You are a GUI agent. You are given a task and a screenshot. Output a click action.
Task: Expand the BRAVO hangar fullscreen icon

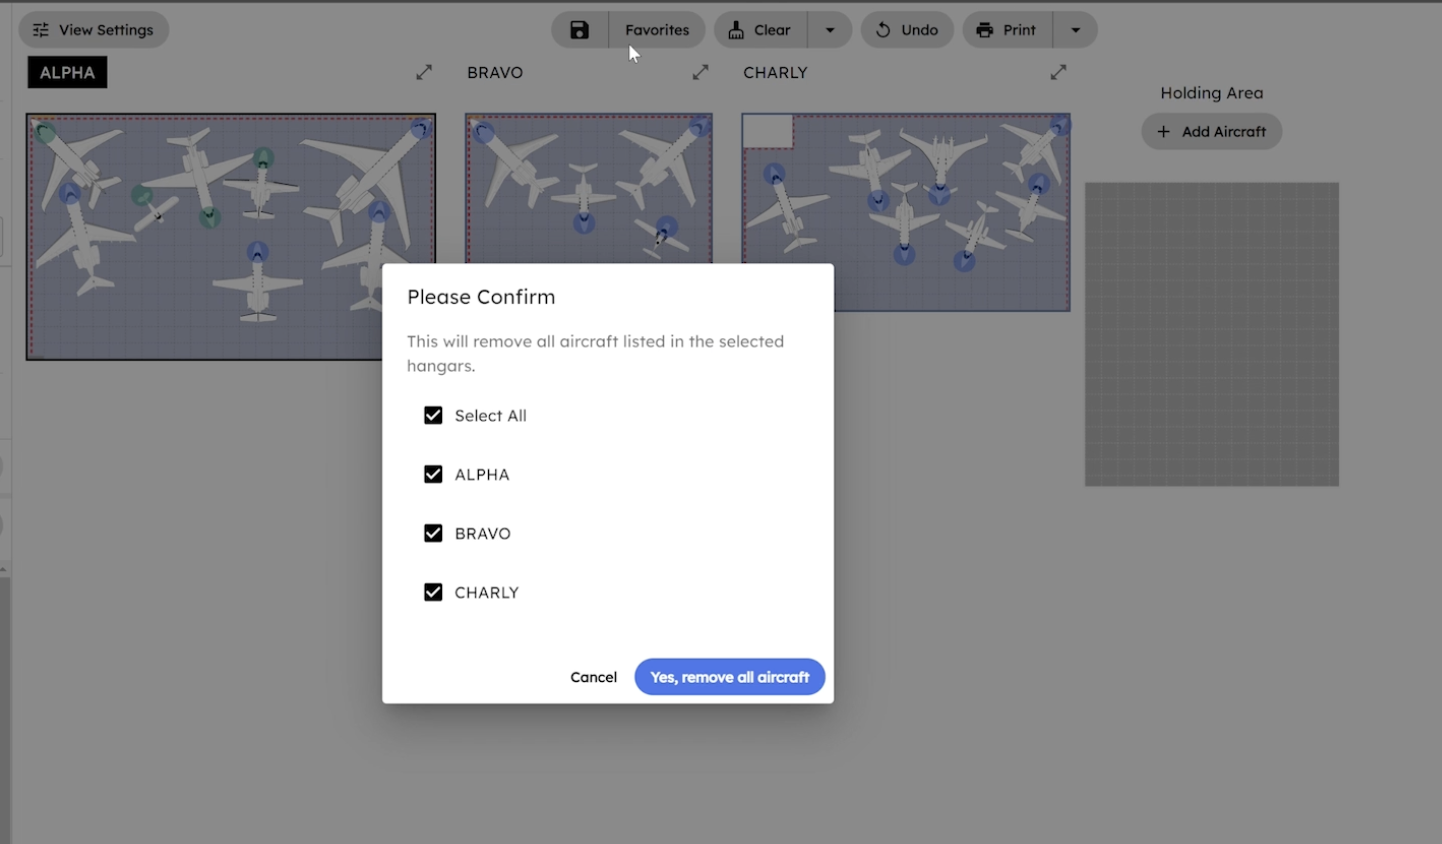pos(700,72)
